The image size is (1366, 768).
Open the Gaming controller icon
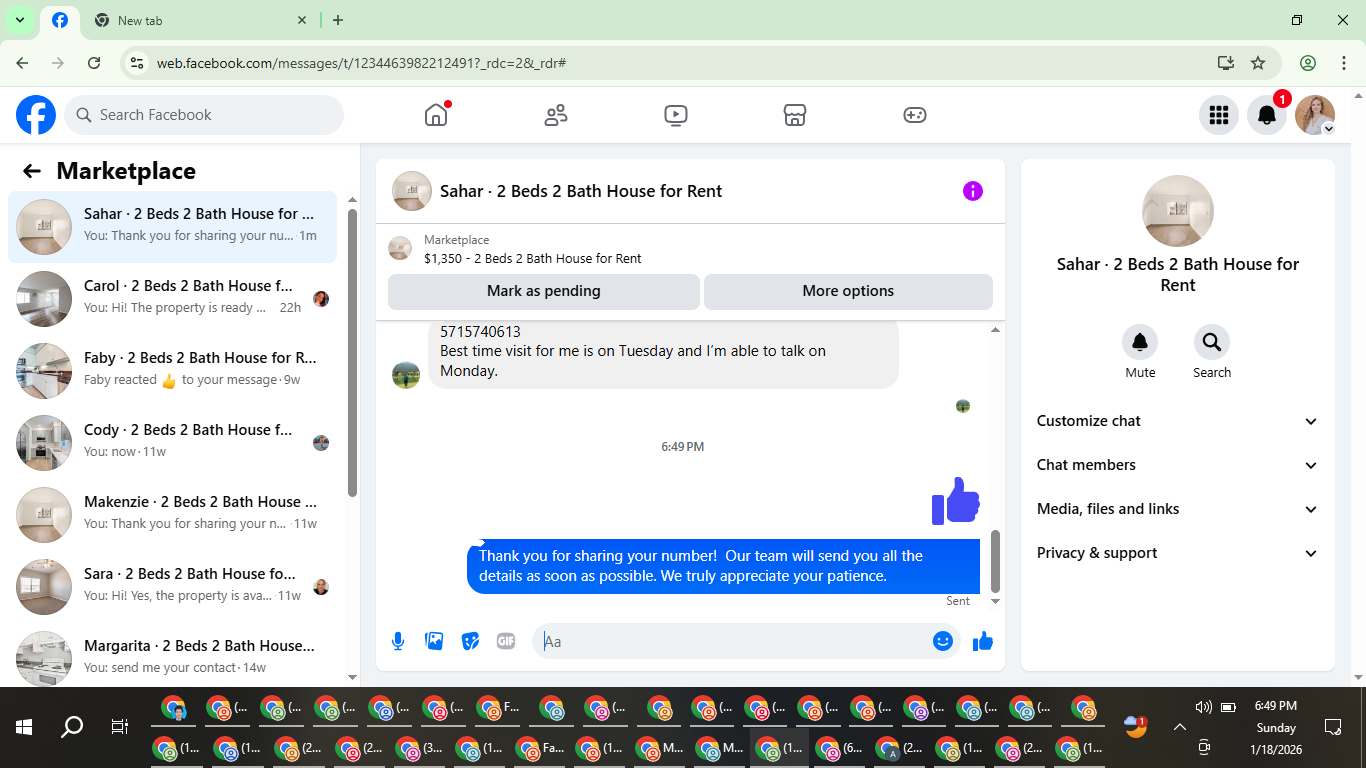(915, 115)
